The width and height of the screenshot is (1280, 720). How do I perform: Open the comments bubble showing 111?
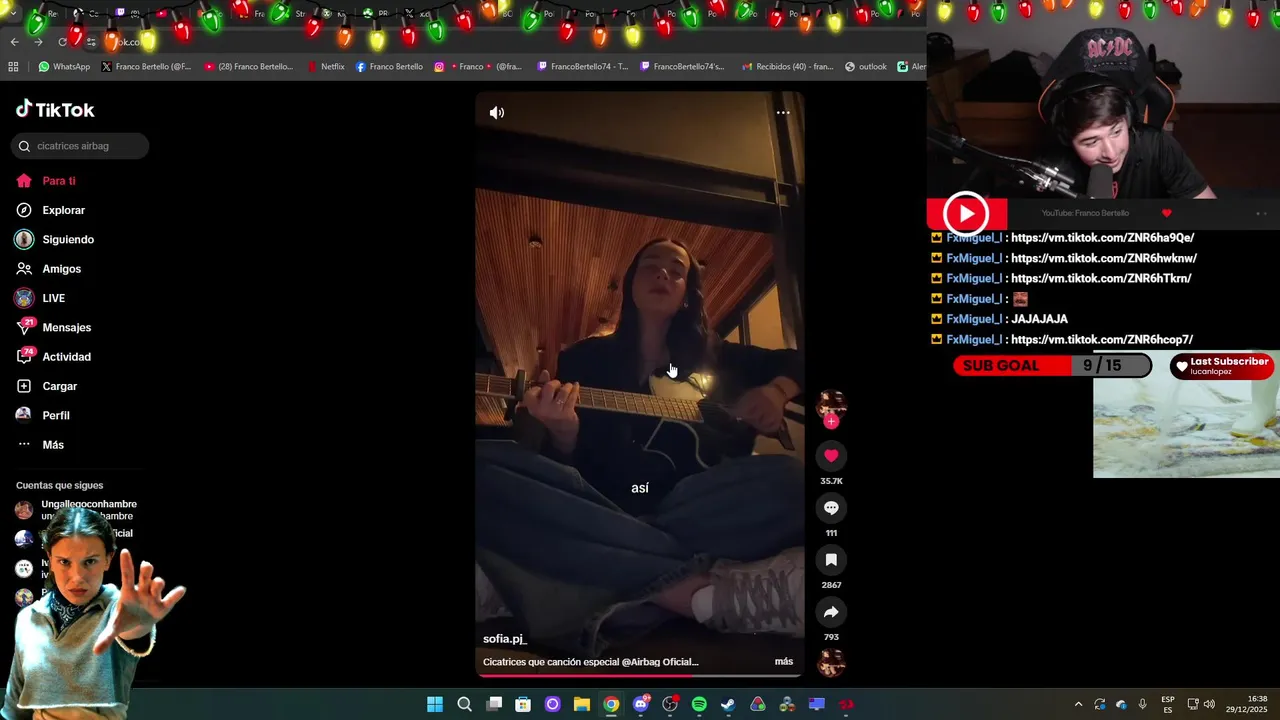pyautogui.click(x=831, y=508)
